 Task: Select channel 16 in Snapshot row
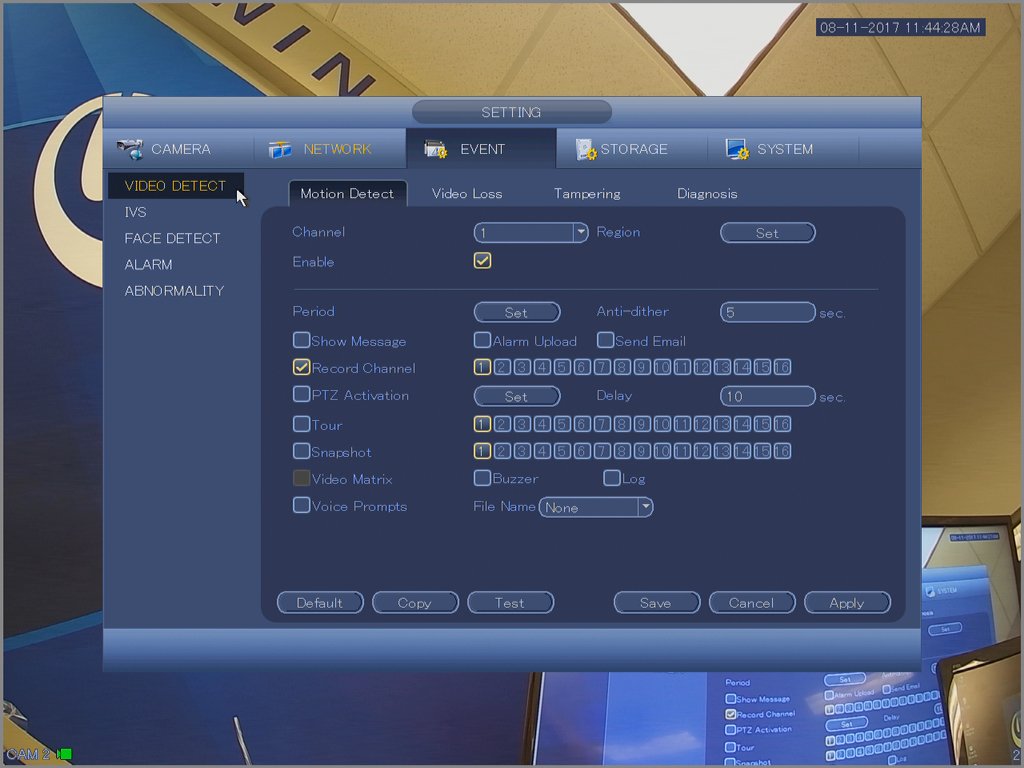pos(782,452)
